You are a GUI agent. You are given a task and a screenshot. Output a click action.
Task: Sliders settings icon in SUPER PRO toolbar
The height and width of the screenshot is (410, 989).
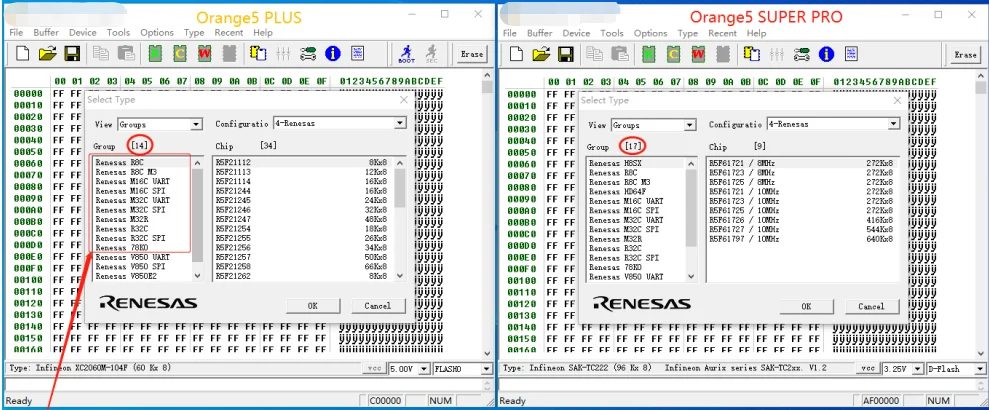click(x=776, y=54)
